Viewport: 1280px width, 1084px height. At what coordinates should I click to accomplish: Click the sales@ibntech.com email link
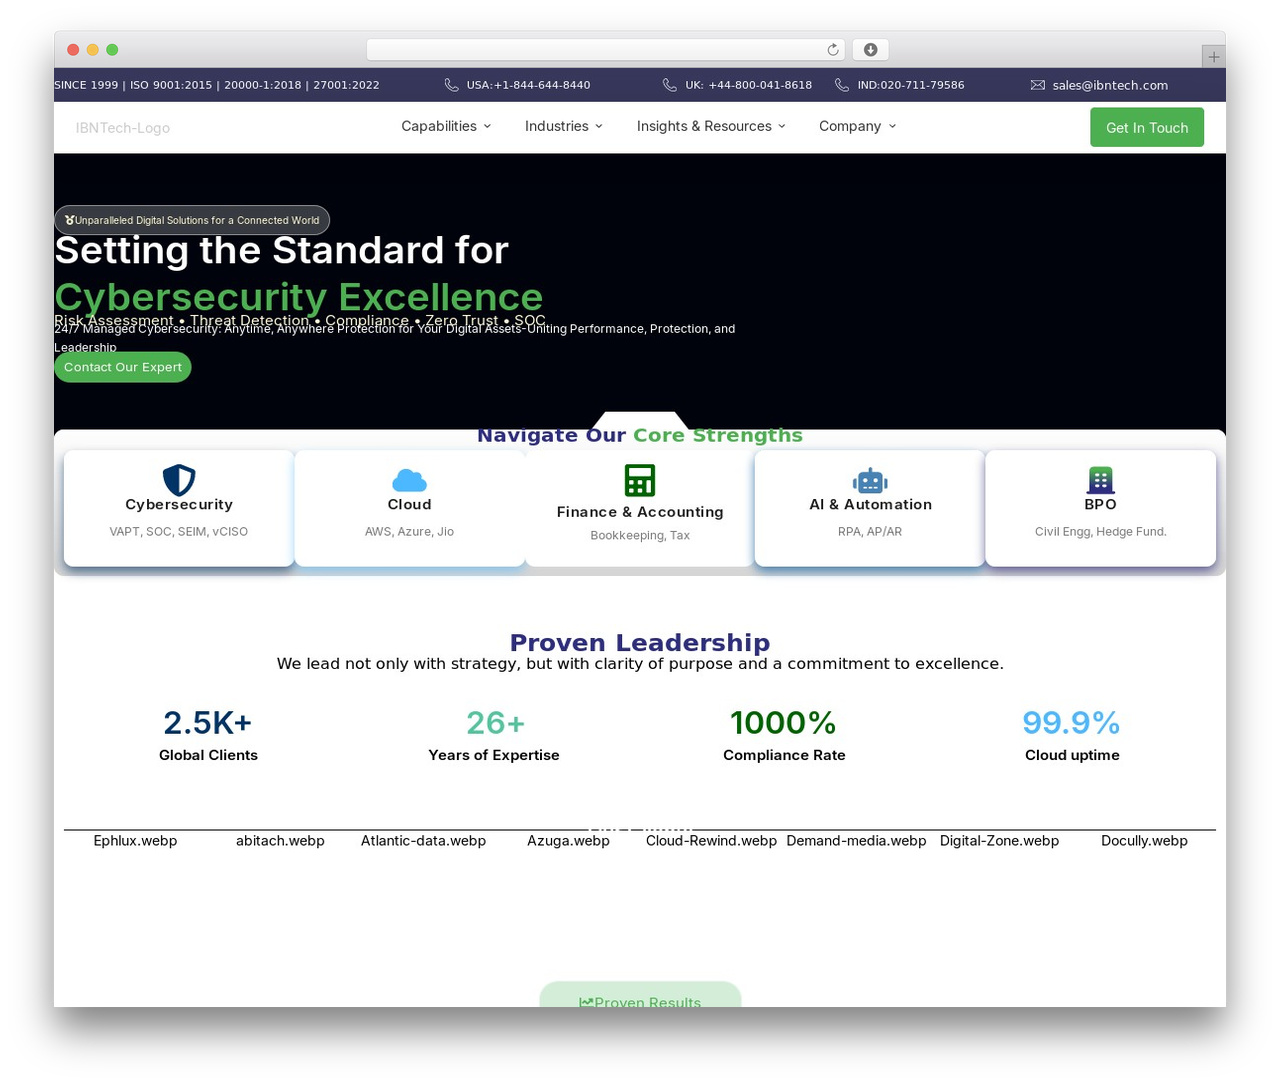[x=1110, y=85]
